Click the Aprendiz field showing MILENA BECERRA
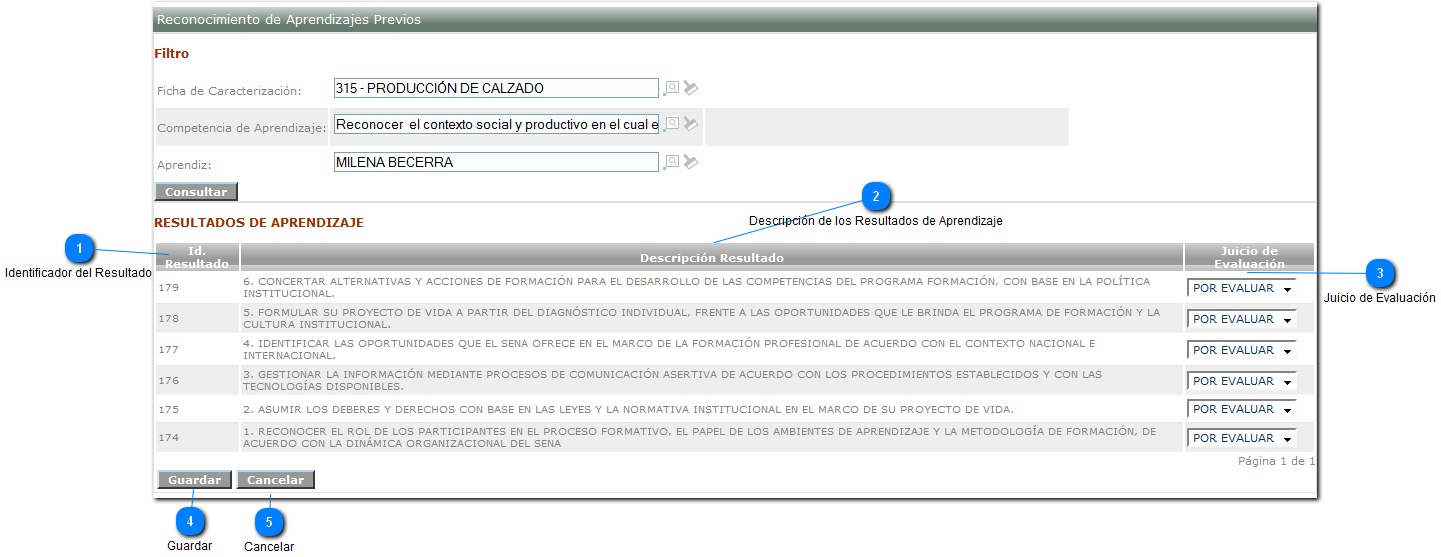 click(496, 162)
